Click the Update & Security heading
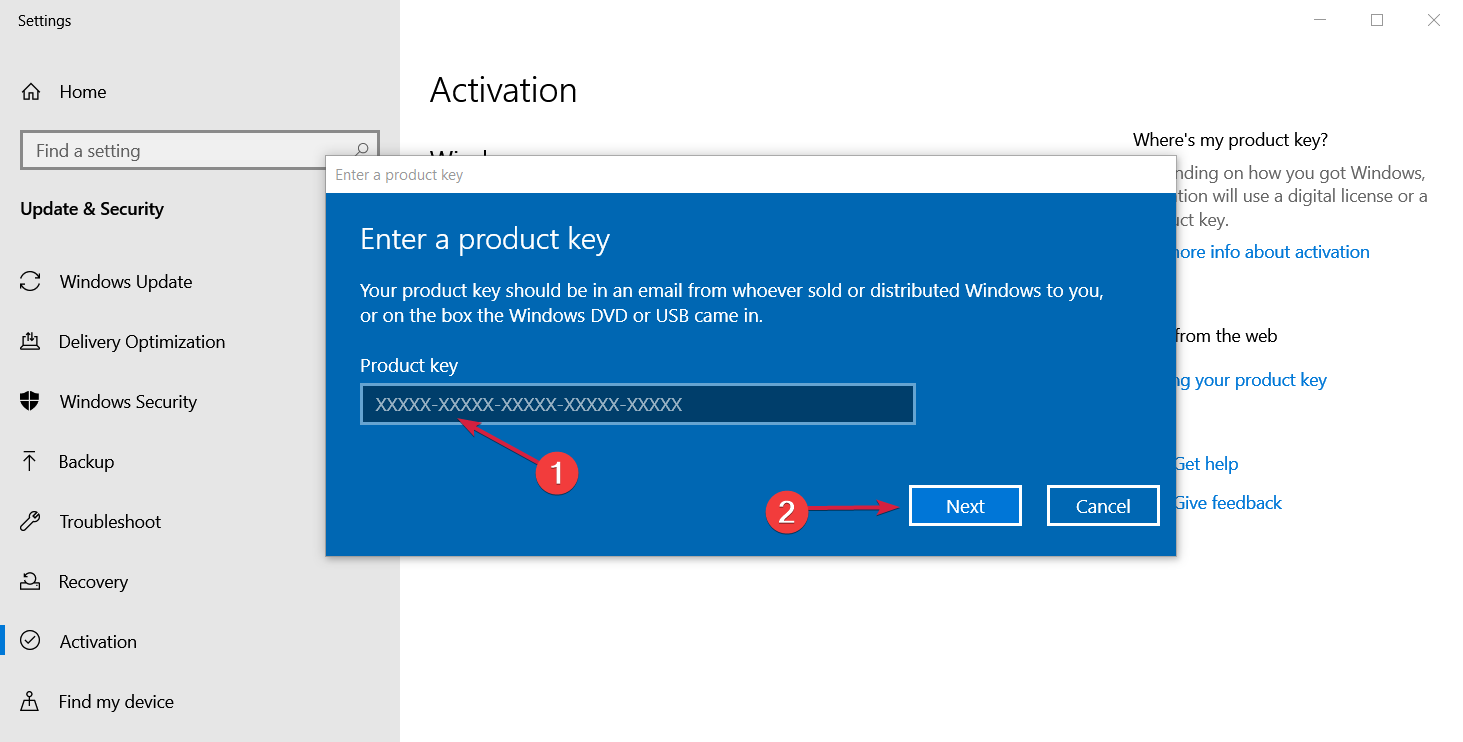The width and height of the screenshot is (1463, 742). [92, 209]
